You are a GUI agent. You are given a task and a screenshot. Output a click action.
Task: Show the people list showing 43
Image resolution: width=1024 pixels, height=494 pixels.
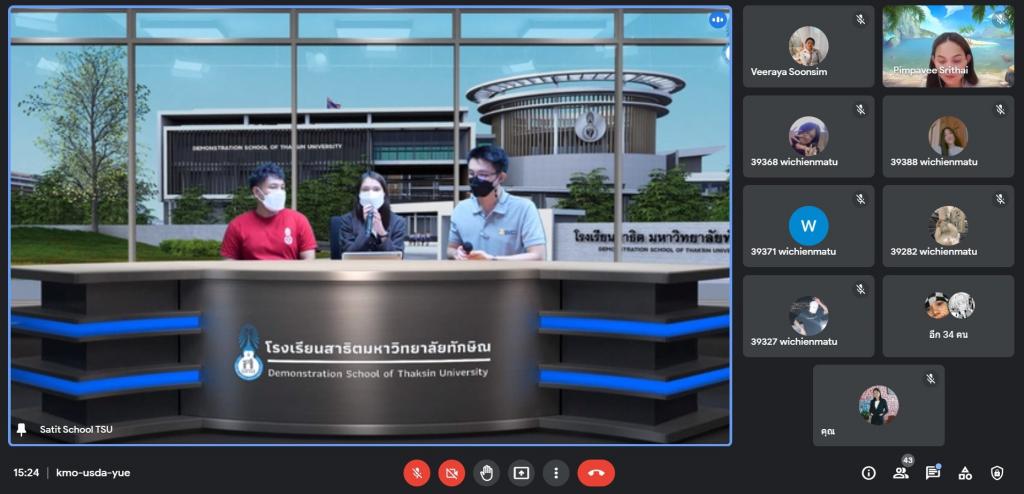point(901,472)
